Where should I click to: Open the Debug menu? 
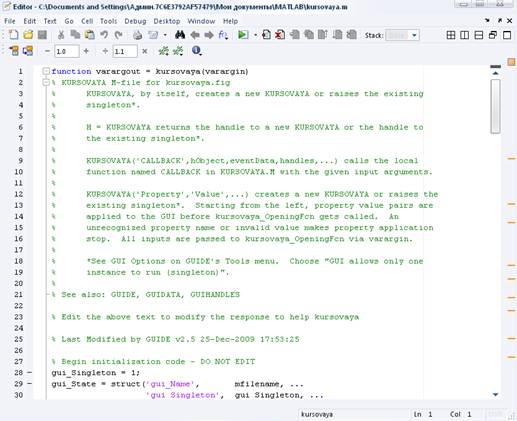click(x=135, y=21)
